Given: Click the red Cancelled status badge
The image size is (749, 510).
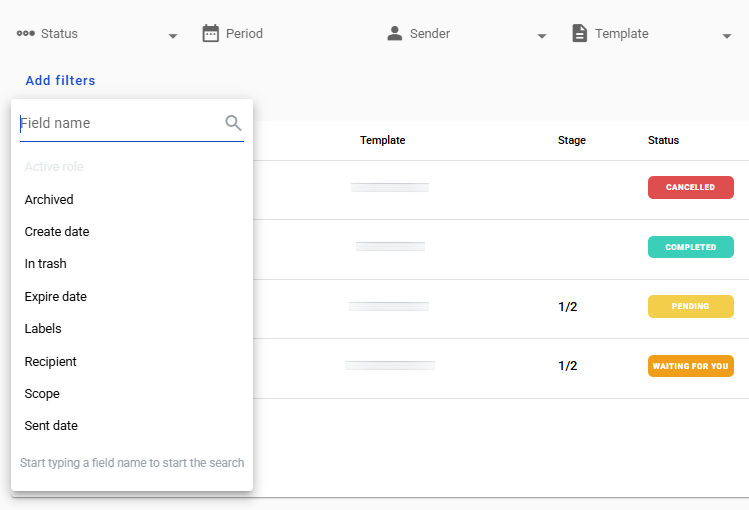Looking at the screenshot, I should tap(690, 187).
